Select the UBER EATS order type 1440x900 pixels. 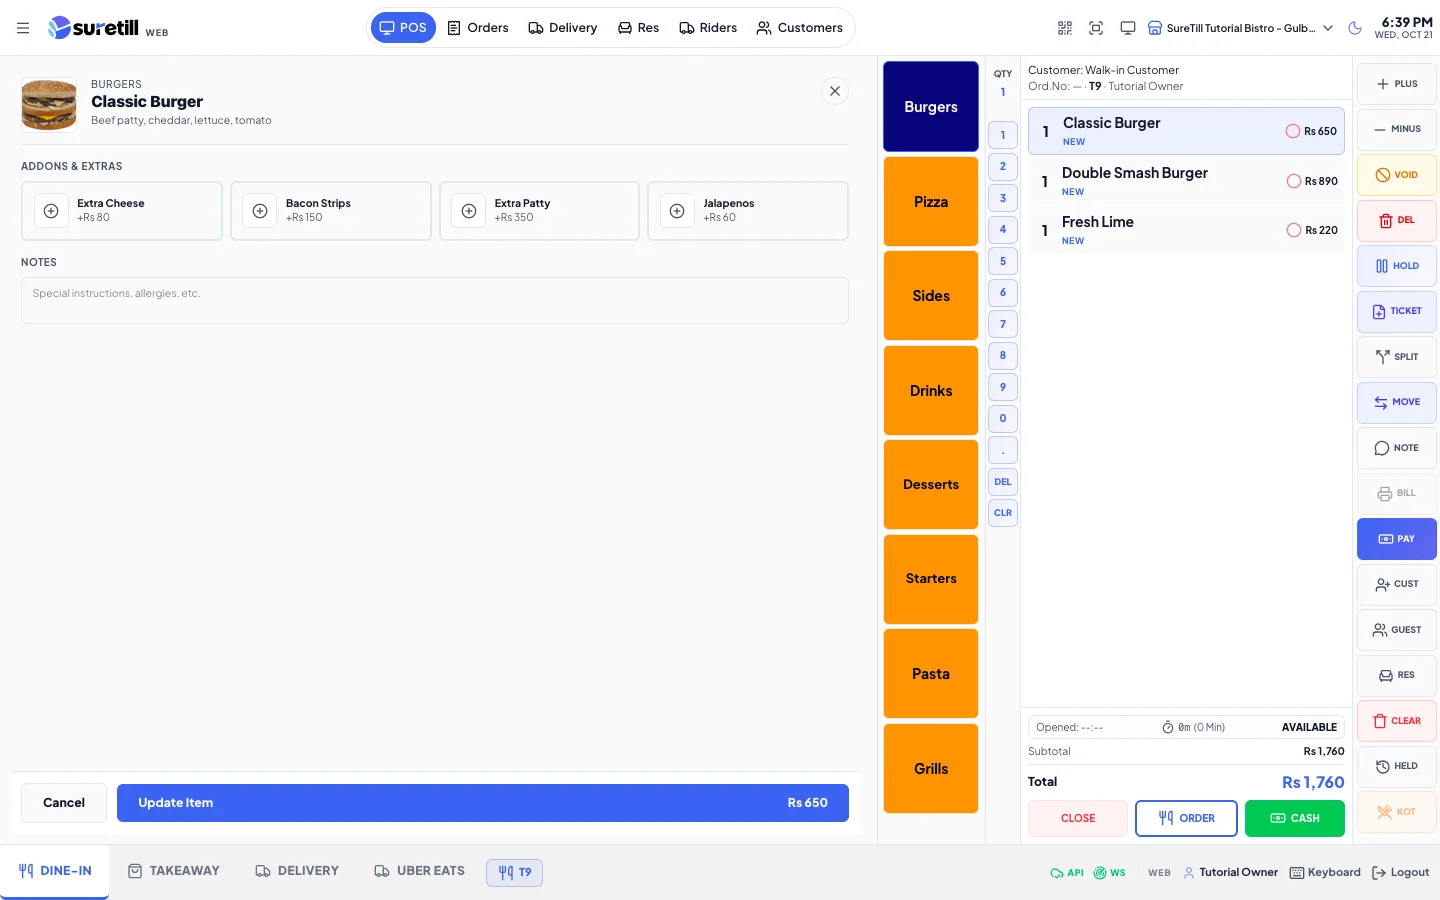coord(420,871)
